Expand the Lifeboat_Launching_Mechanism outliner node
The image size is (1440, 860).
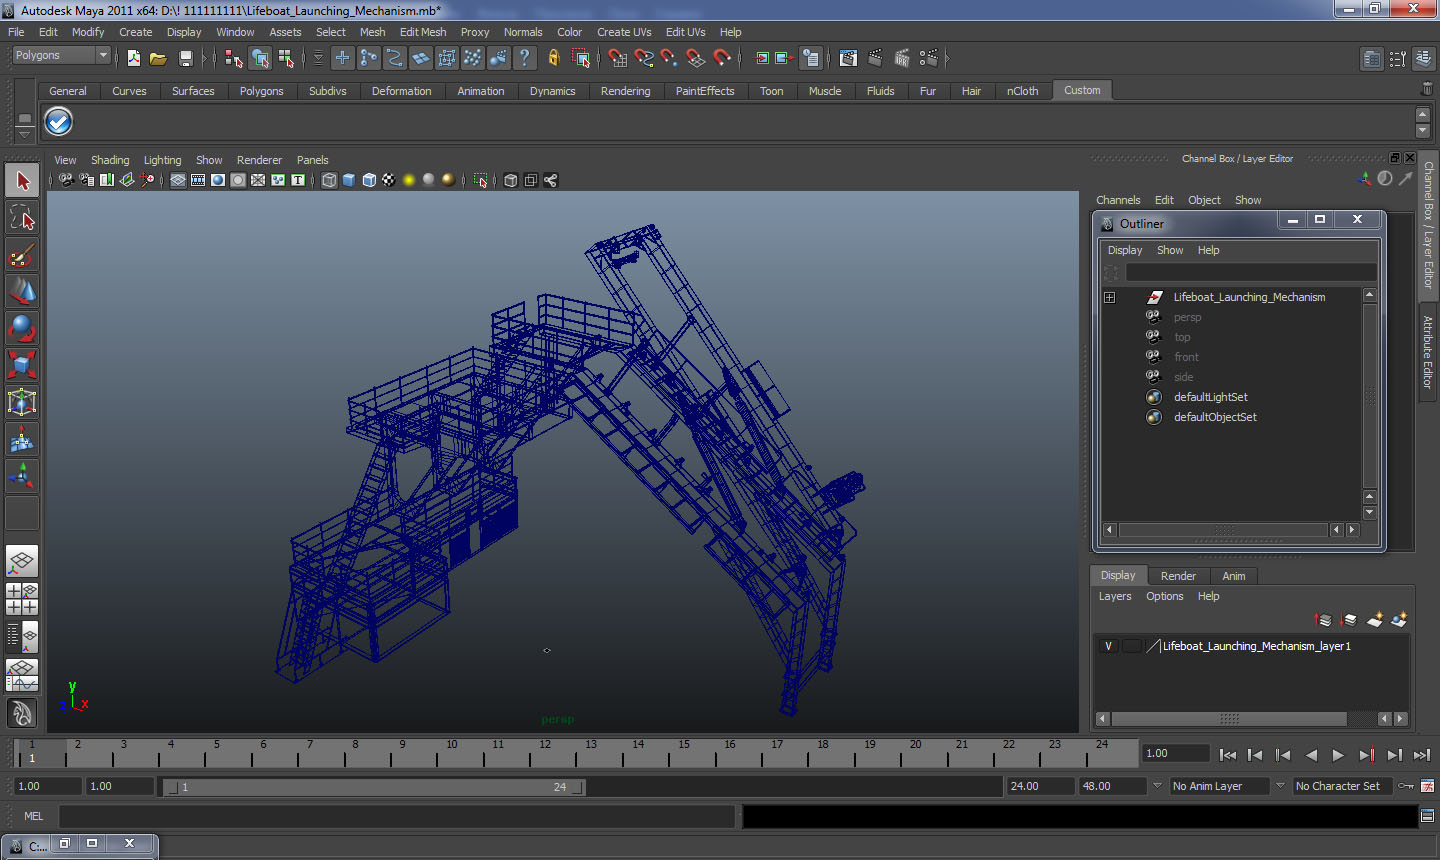coord(1109,297)
